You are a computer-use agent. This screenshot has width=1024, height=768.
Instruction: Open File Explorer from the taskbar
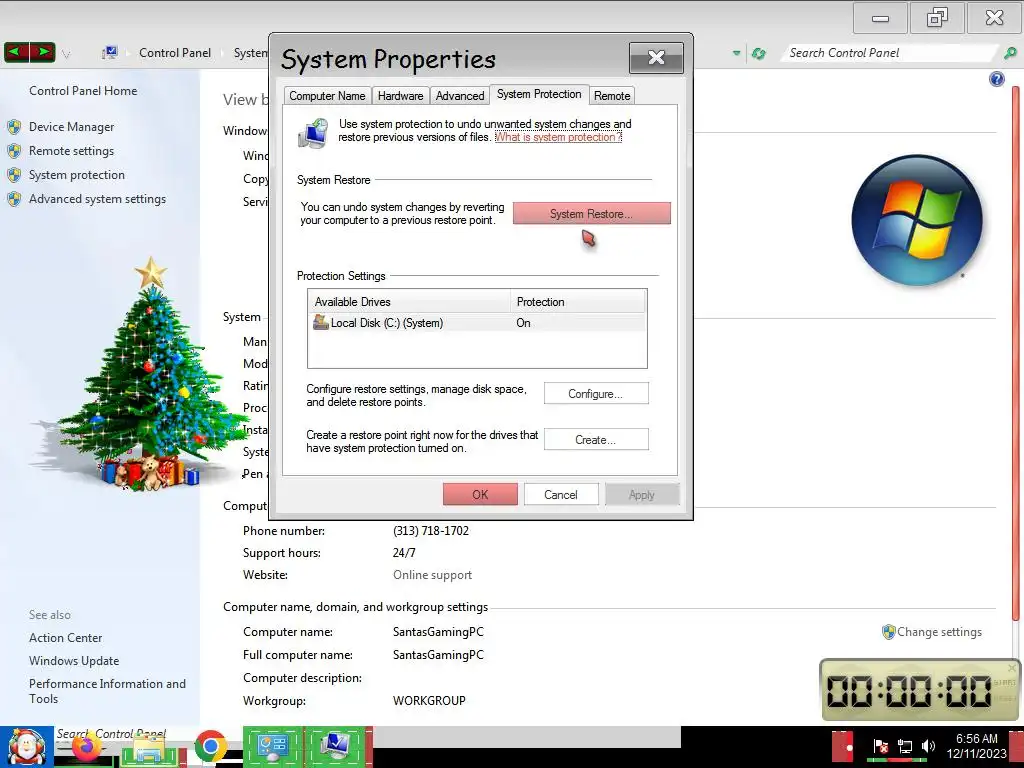tap(148, 747)
